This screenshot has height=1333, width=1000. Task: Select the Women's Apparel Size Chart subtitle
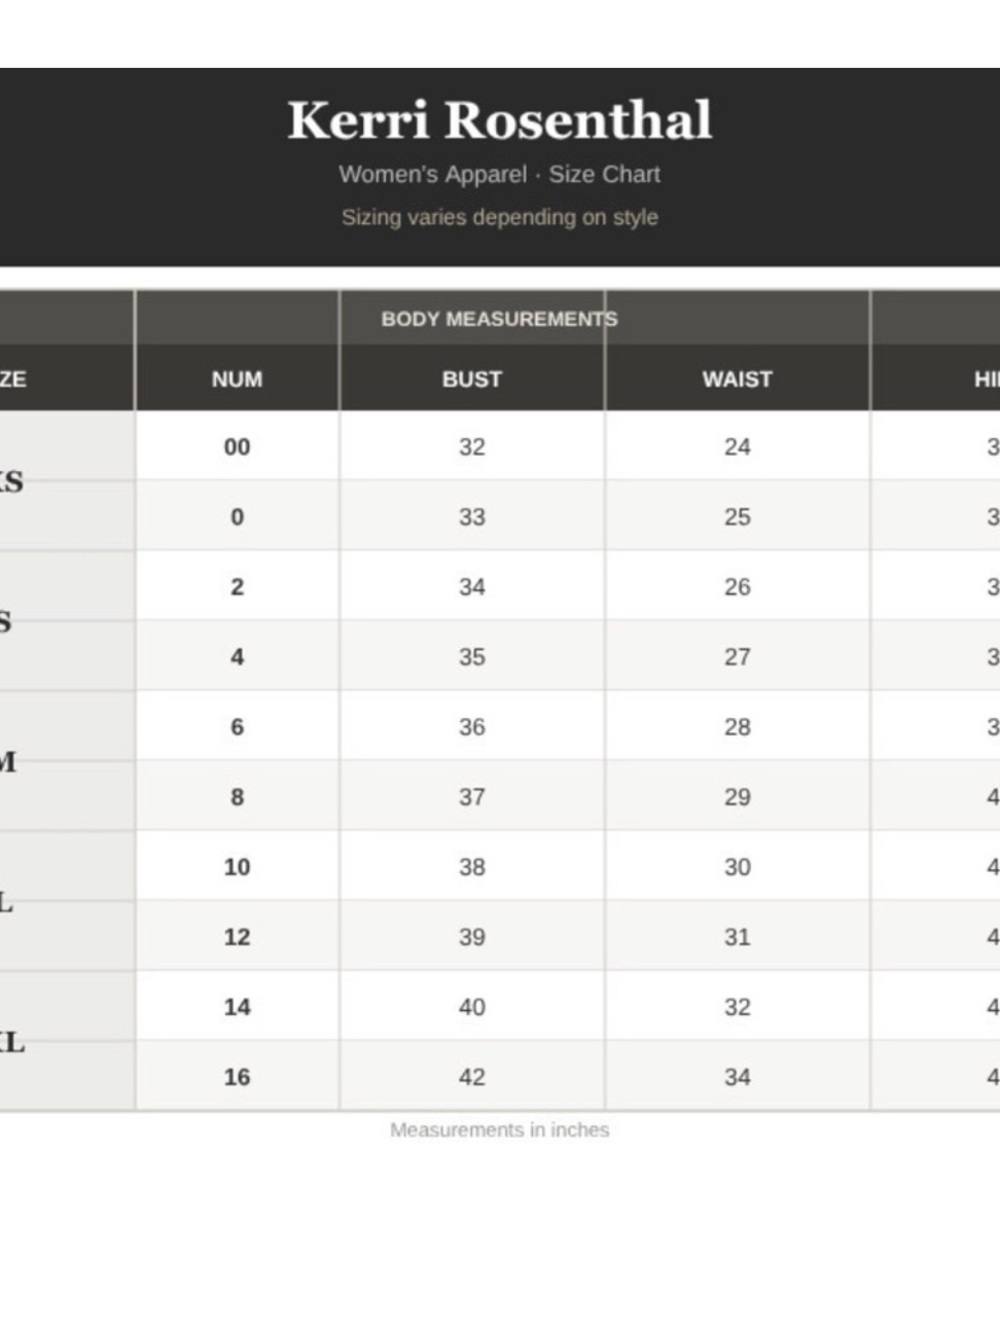[x=500, y=174]
